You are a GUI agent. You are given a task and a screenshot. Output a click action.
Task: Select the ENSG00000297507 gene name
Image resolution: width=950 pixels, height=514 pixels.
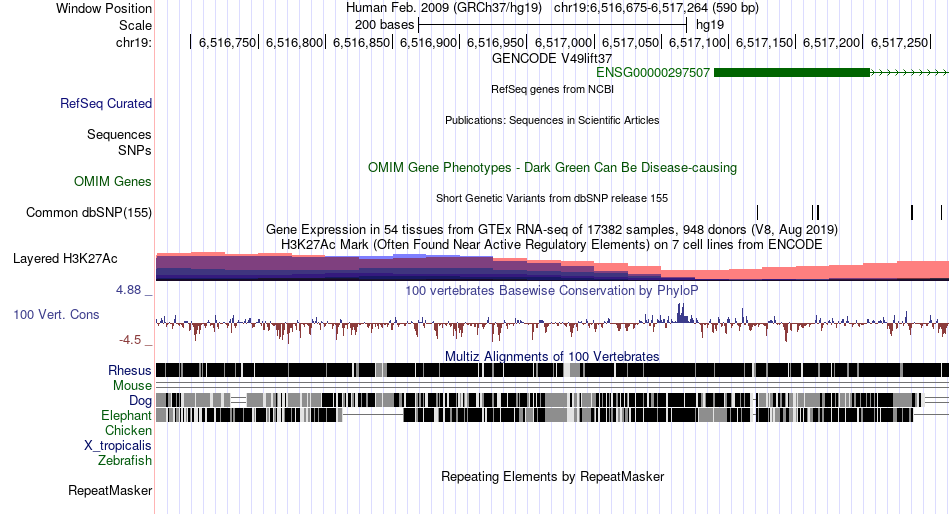653,73
